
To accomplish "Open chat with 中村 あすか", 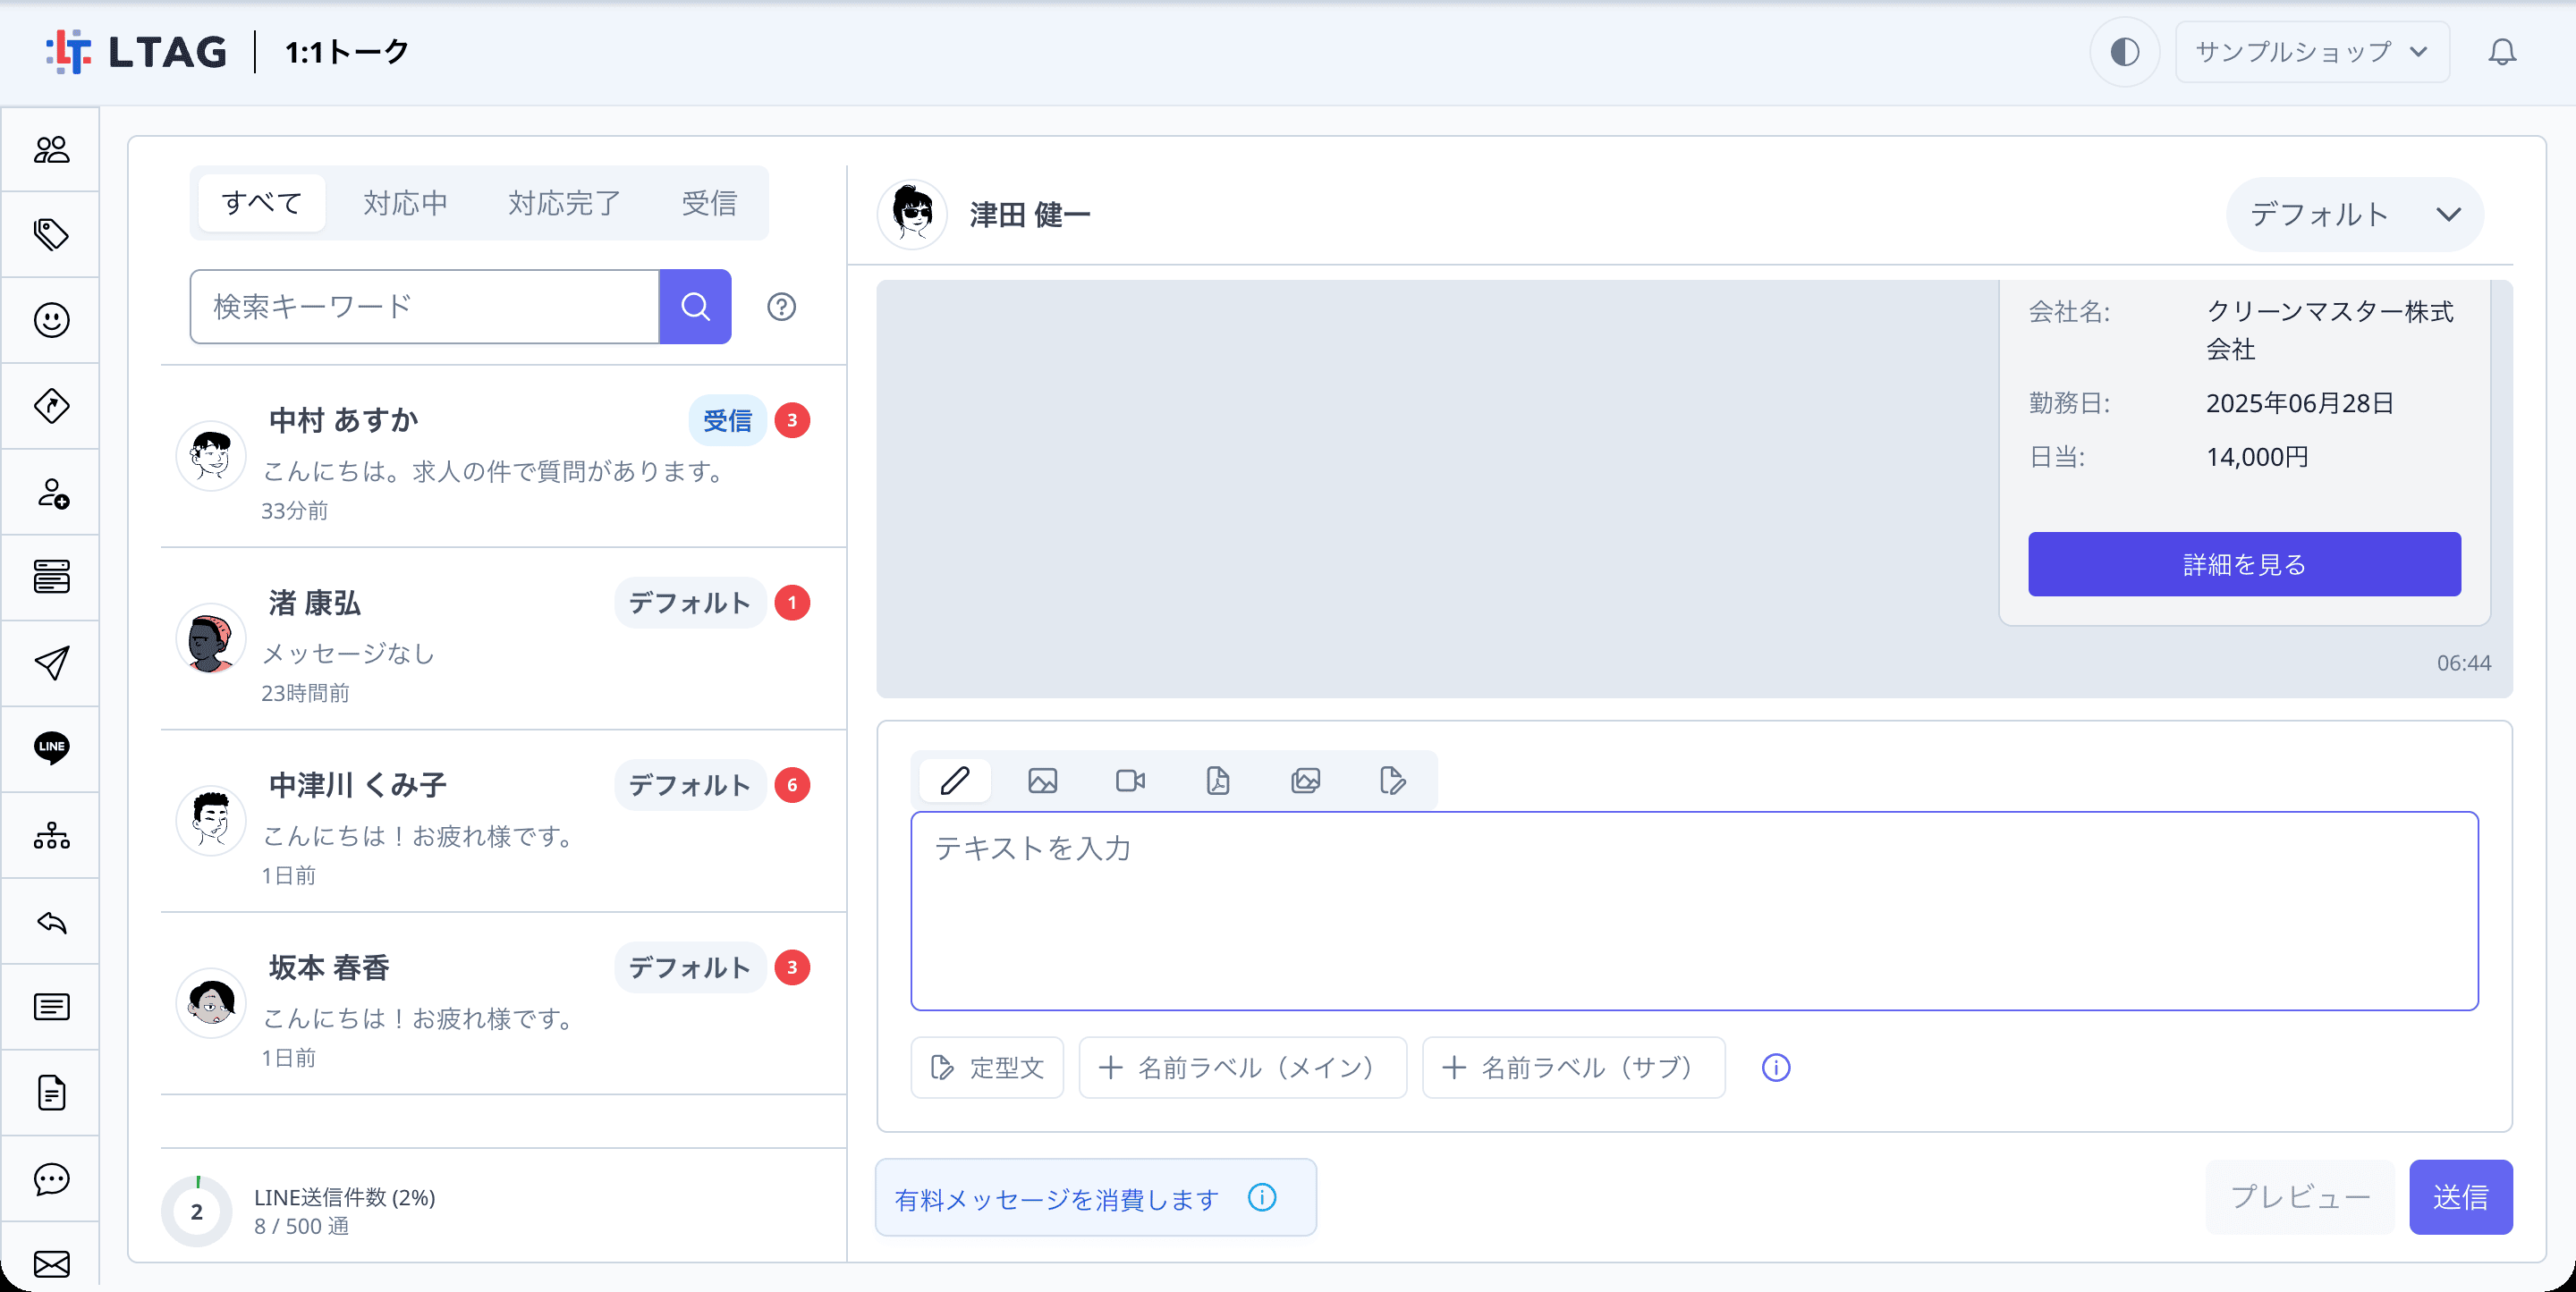I will [x=503, y=457].
